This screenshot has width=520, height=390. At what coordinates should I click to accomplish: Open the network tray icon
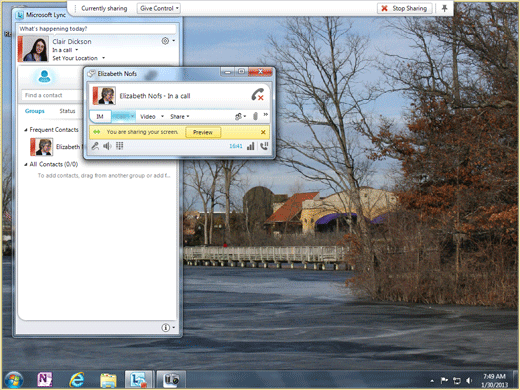(x=456, y=380)
